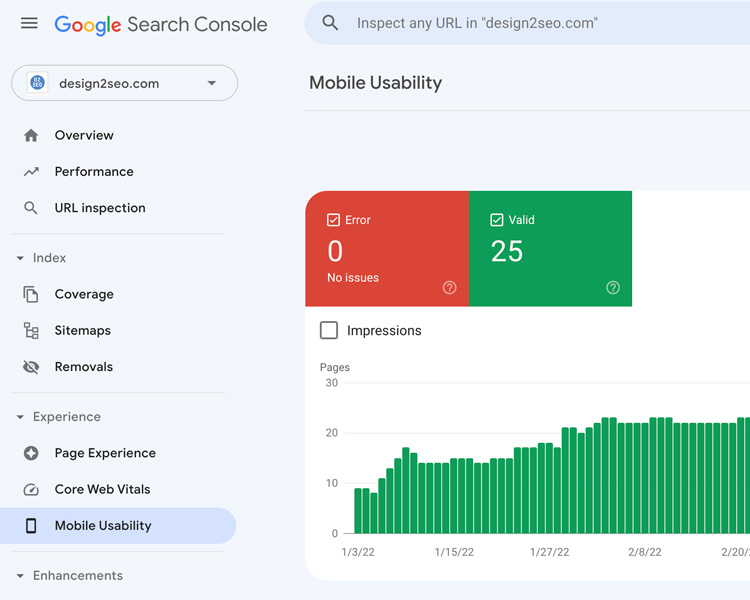
Task: Click the 1/15/22 date label on chart
Action: coord(454,552)
